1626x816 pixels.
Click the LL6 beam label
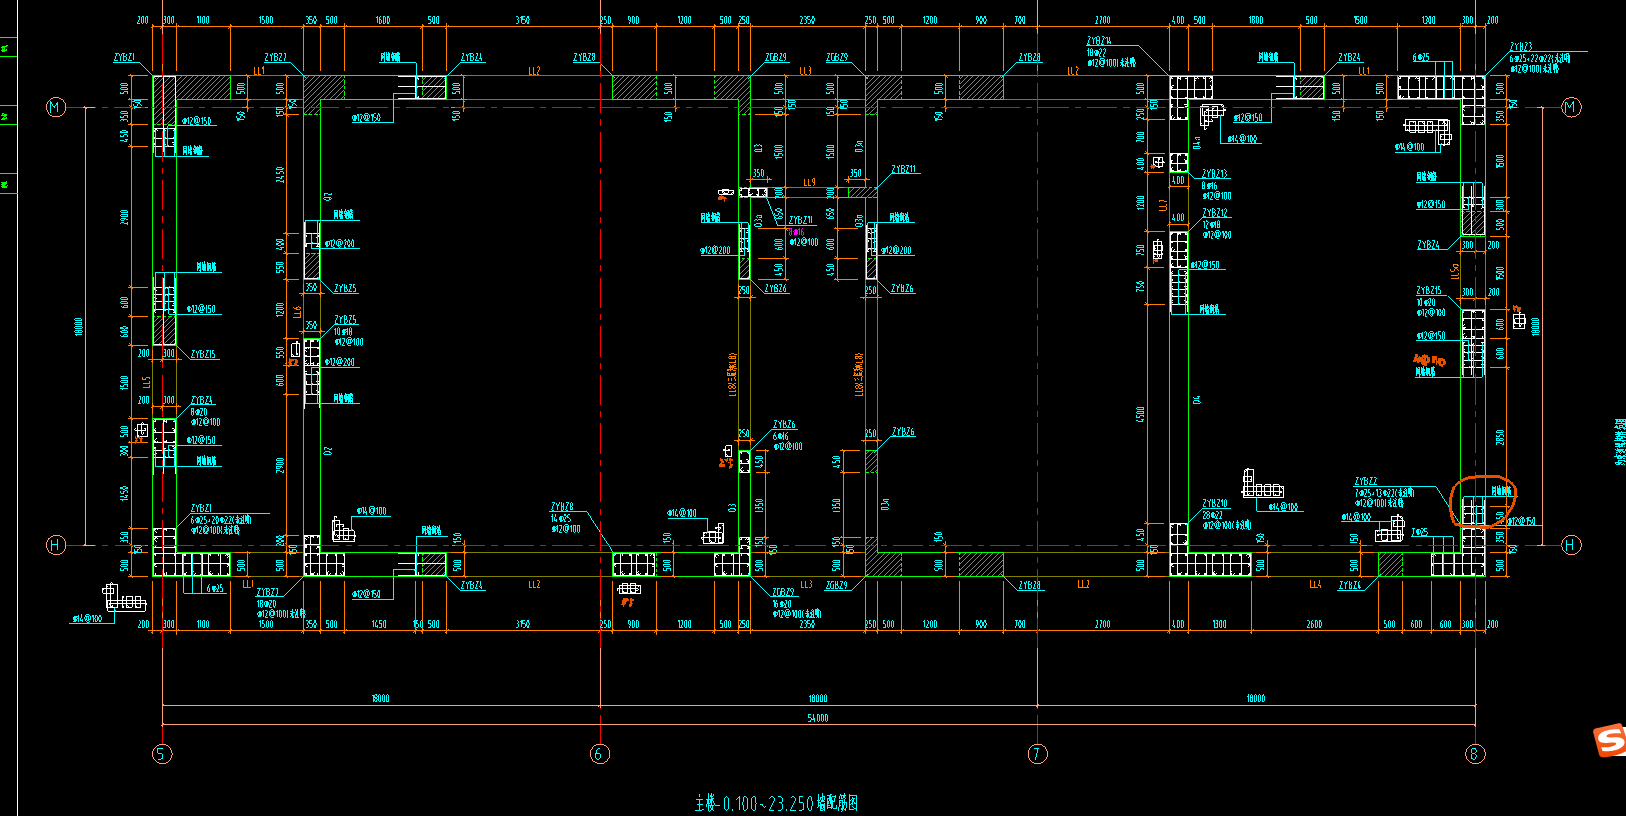tap(298, 312)
